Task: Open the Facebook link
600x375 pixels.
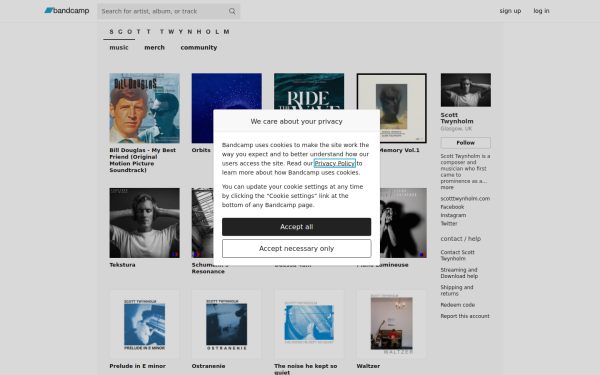Action: tap(452, 207)
